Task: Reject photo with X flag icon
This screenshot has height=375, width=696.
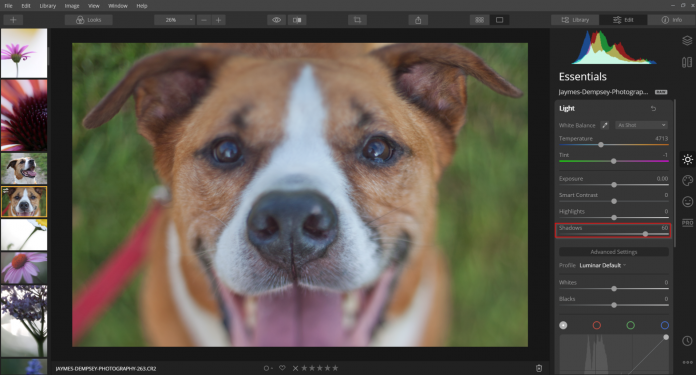Action: [295, 368]
